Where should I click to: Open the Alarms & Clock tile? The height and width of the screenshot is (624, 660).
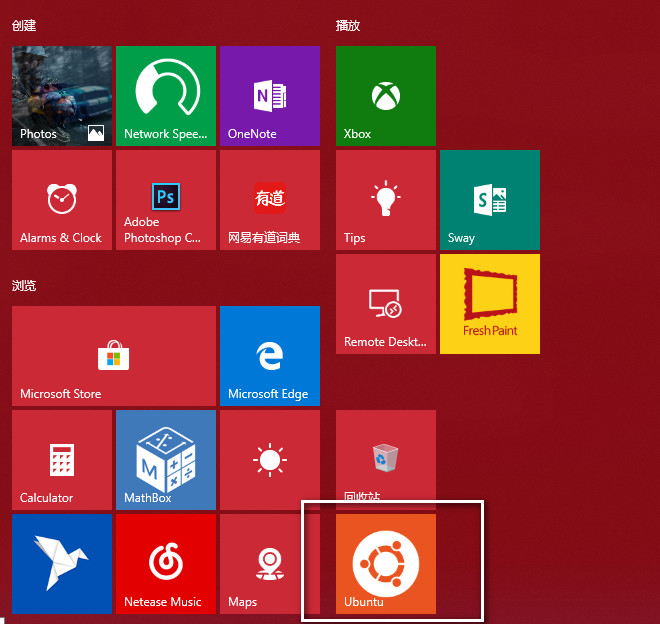pyautogui.click(x=61, y=200)
